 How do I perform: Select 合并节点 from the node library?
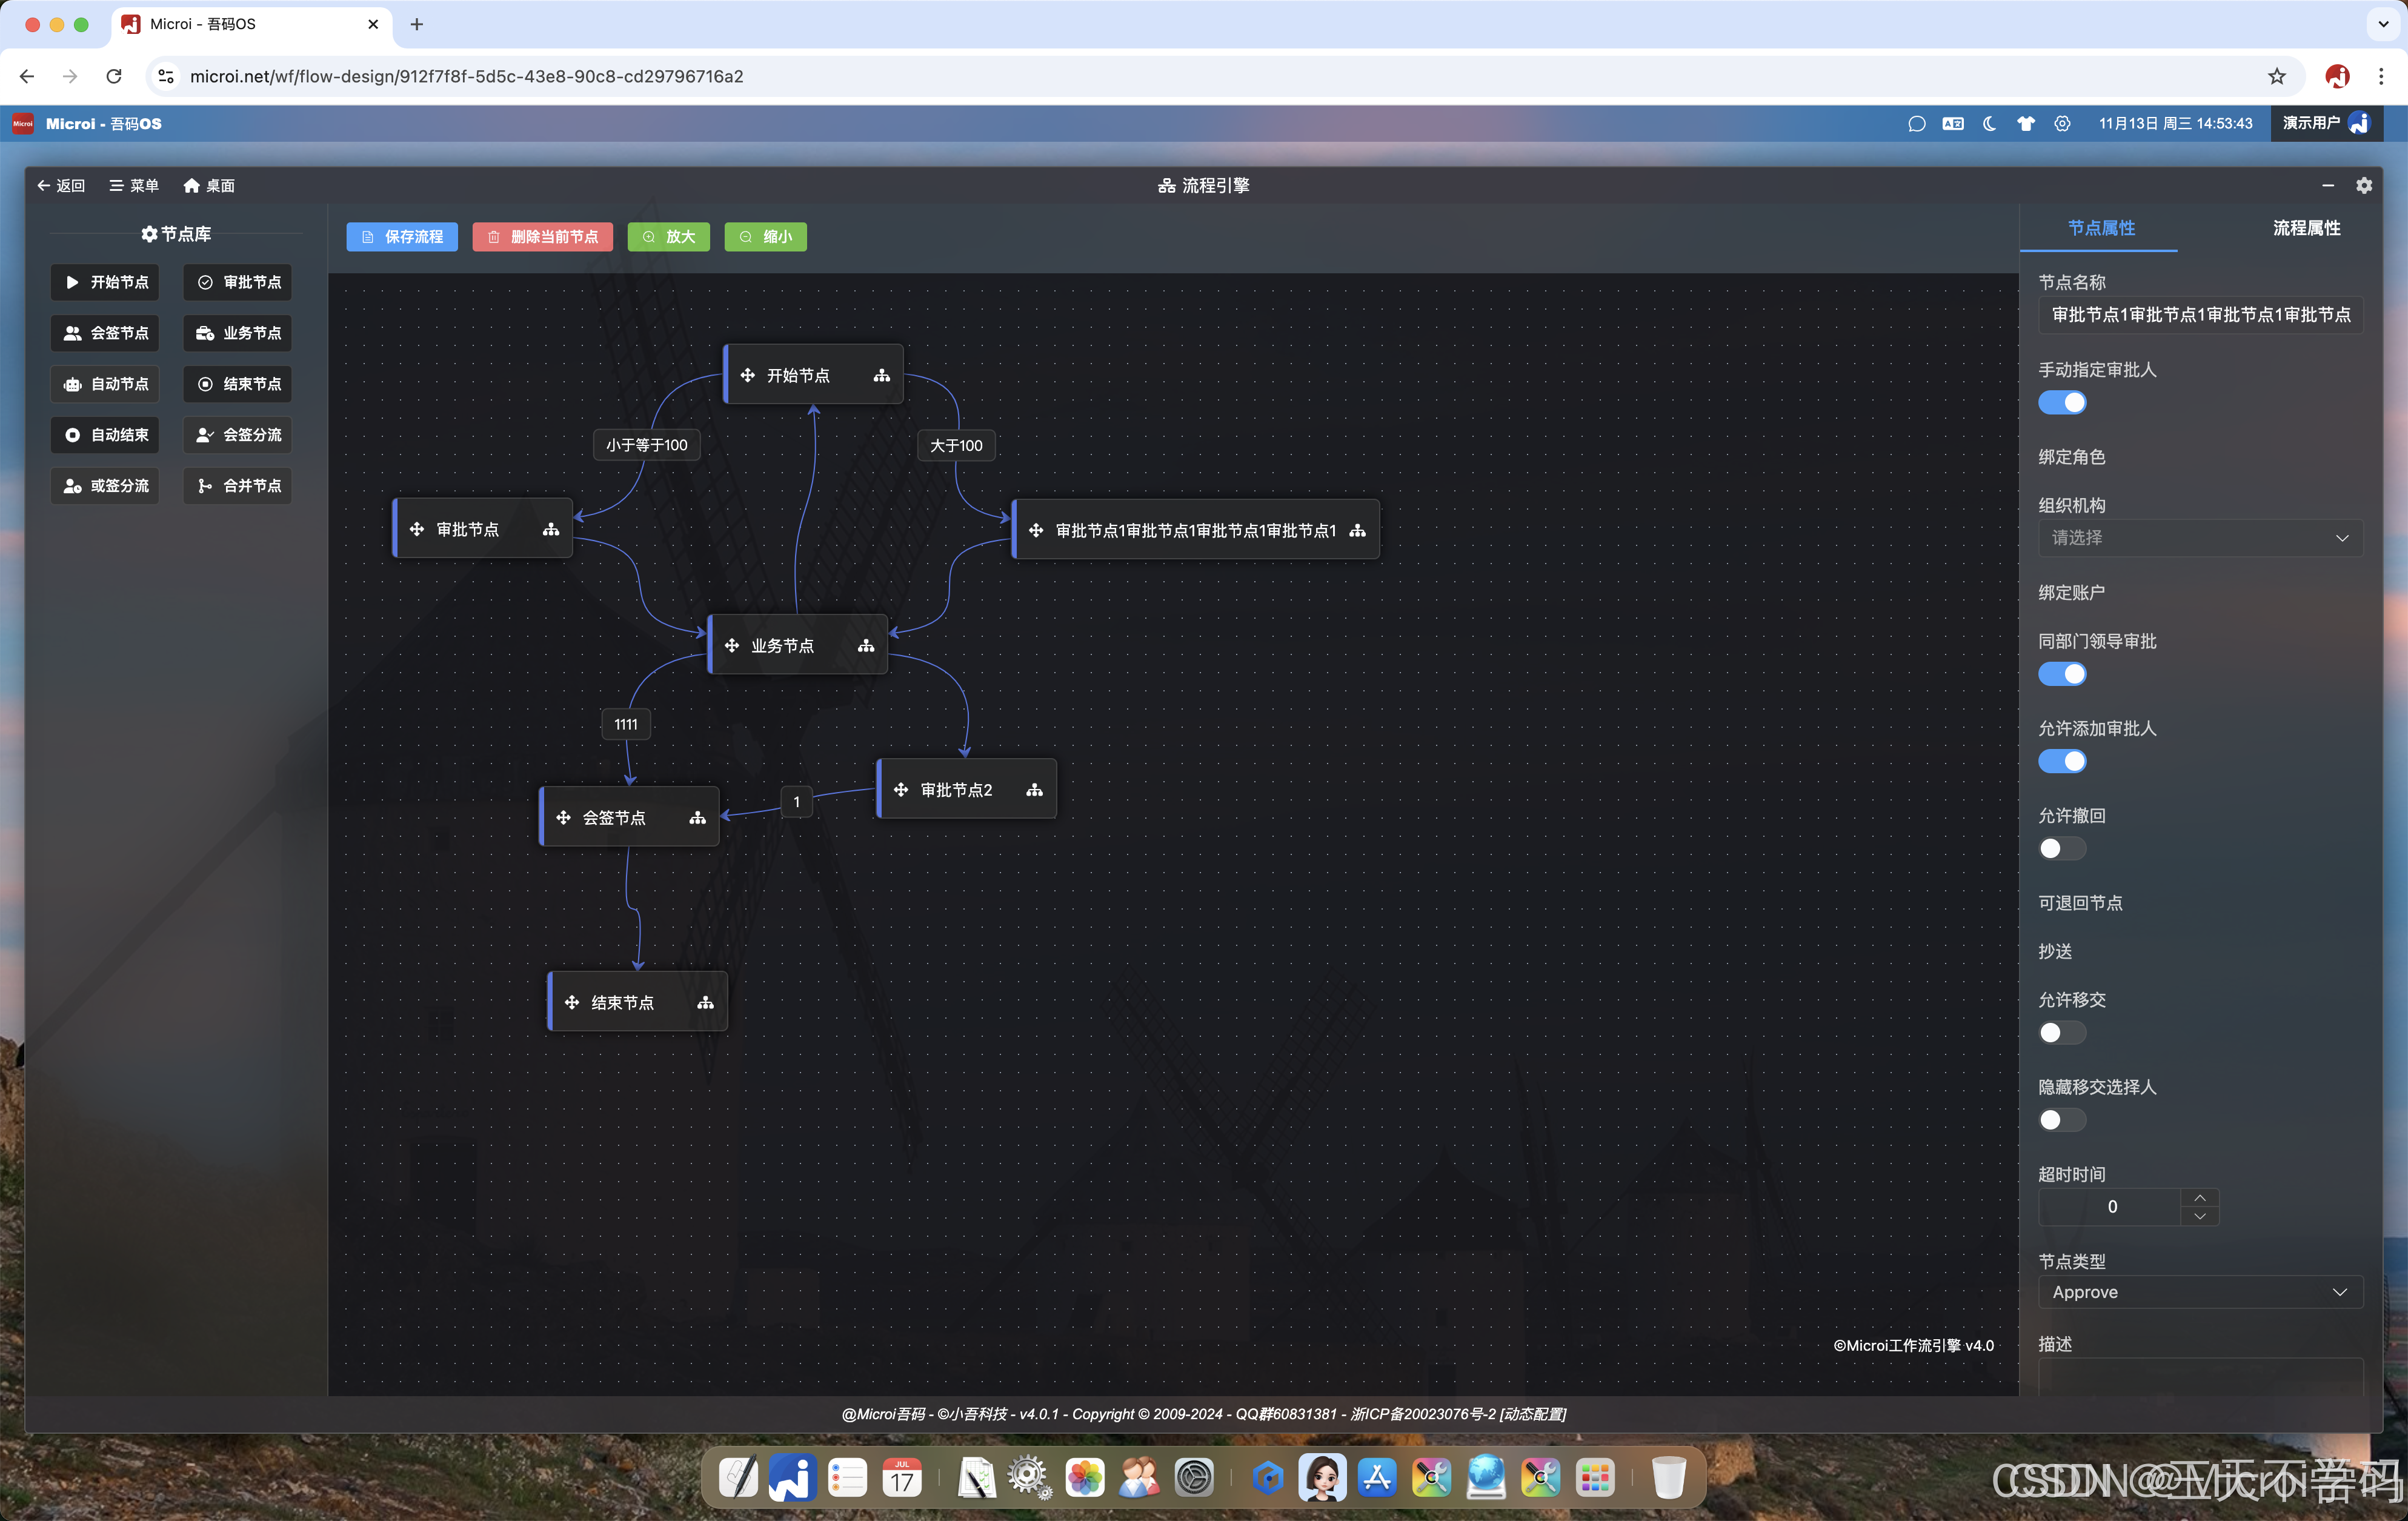coord(238,486)
